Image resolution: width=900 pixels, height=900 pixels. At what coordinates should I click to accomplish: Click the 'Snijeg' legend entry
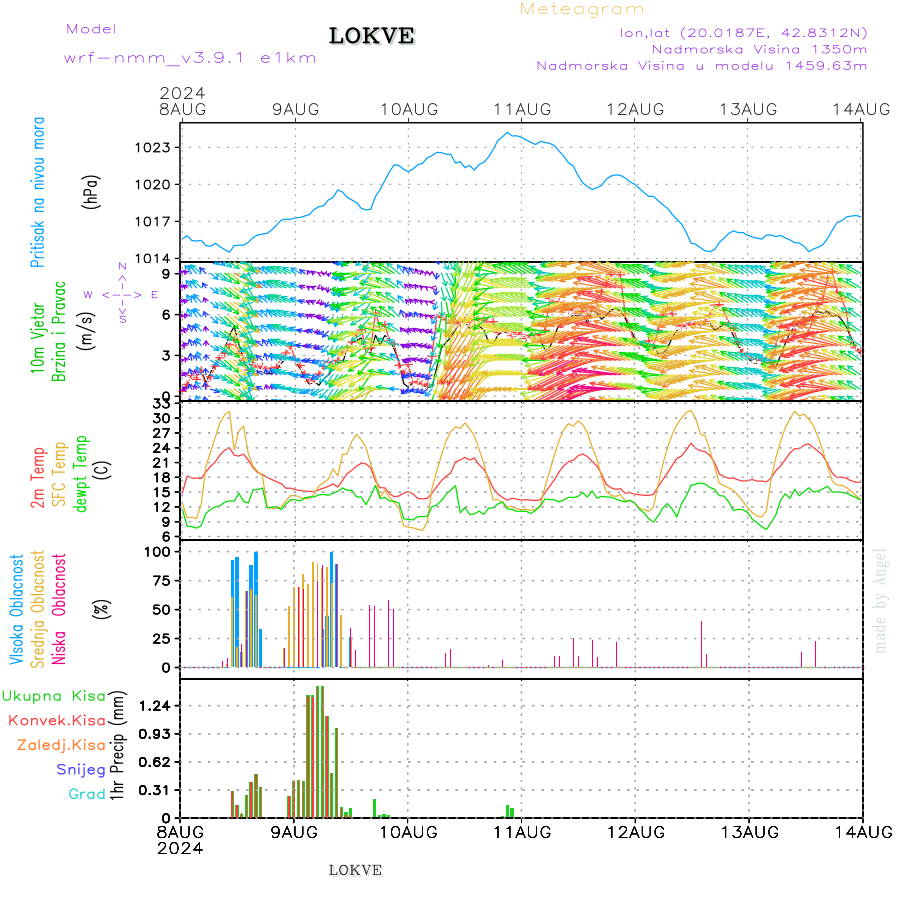tap(81, 770)
